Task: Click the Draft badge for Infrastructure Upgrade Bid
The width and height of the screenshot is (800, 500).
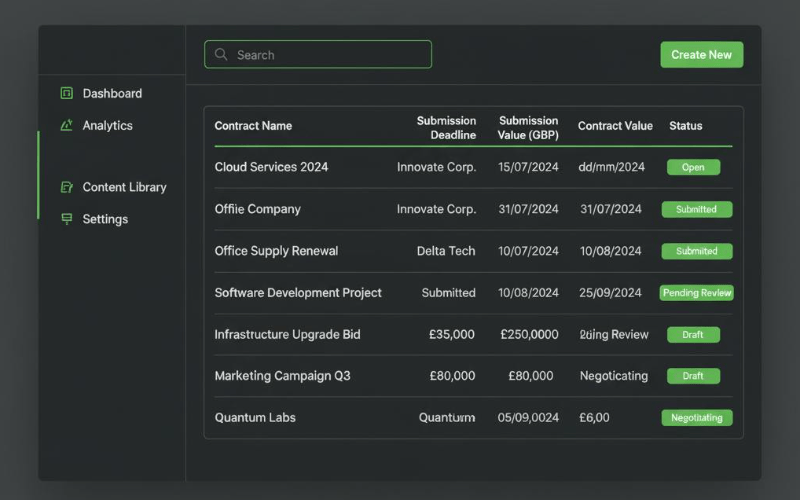Action: click(x=693, y=335)
